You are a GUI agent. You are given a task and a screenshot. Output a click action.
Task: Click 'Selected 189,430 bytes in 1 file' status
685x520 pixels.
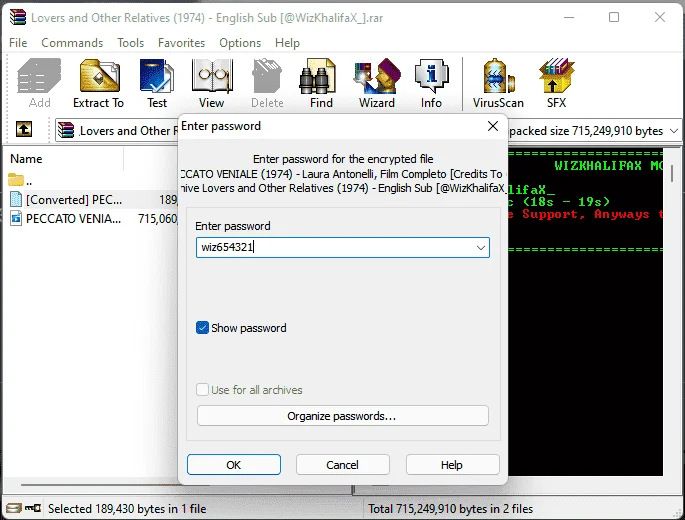127,509
